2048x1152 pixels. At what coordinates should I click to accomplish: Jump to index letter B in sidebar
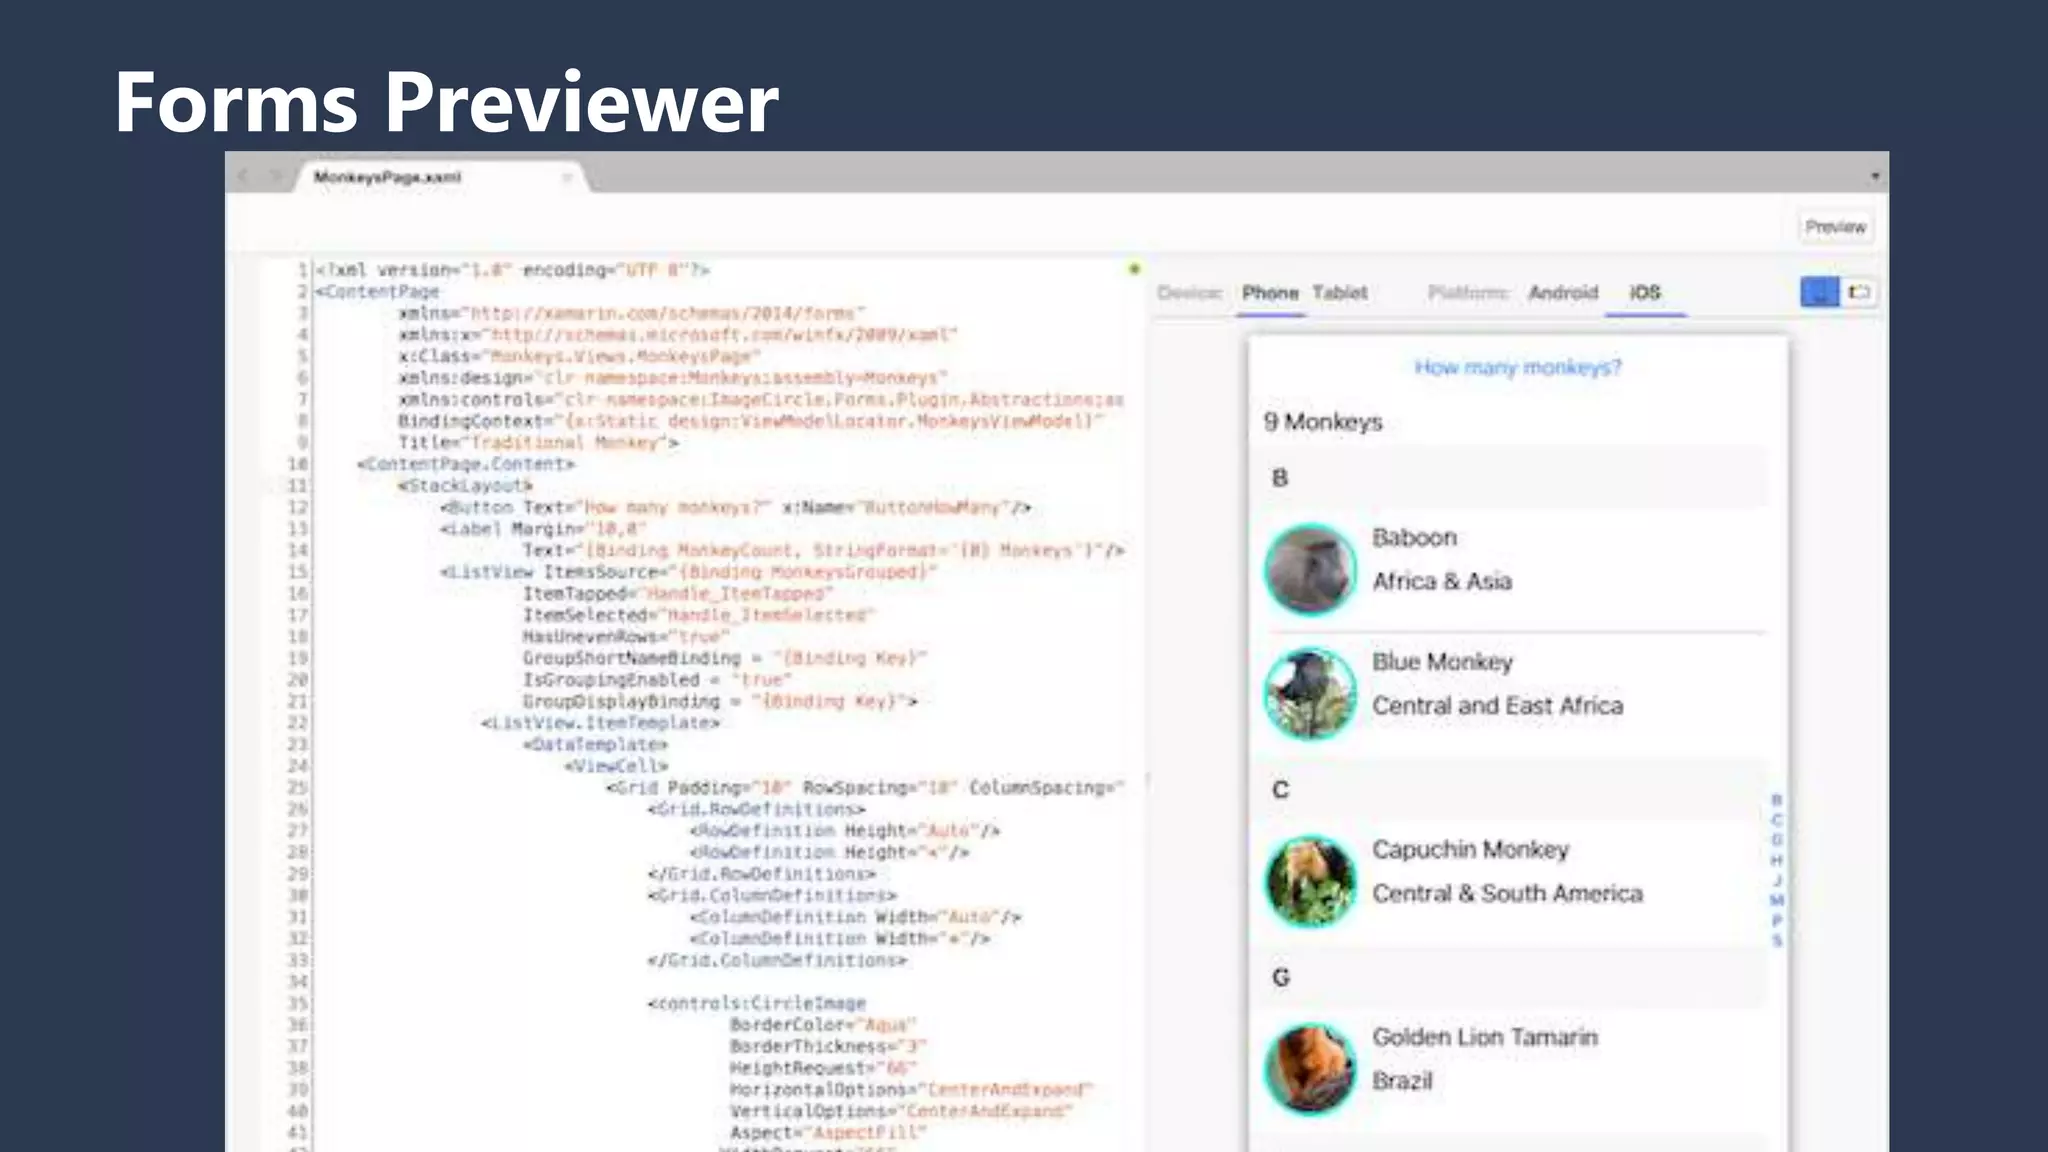[1777, 800]
